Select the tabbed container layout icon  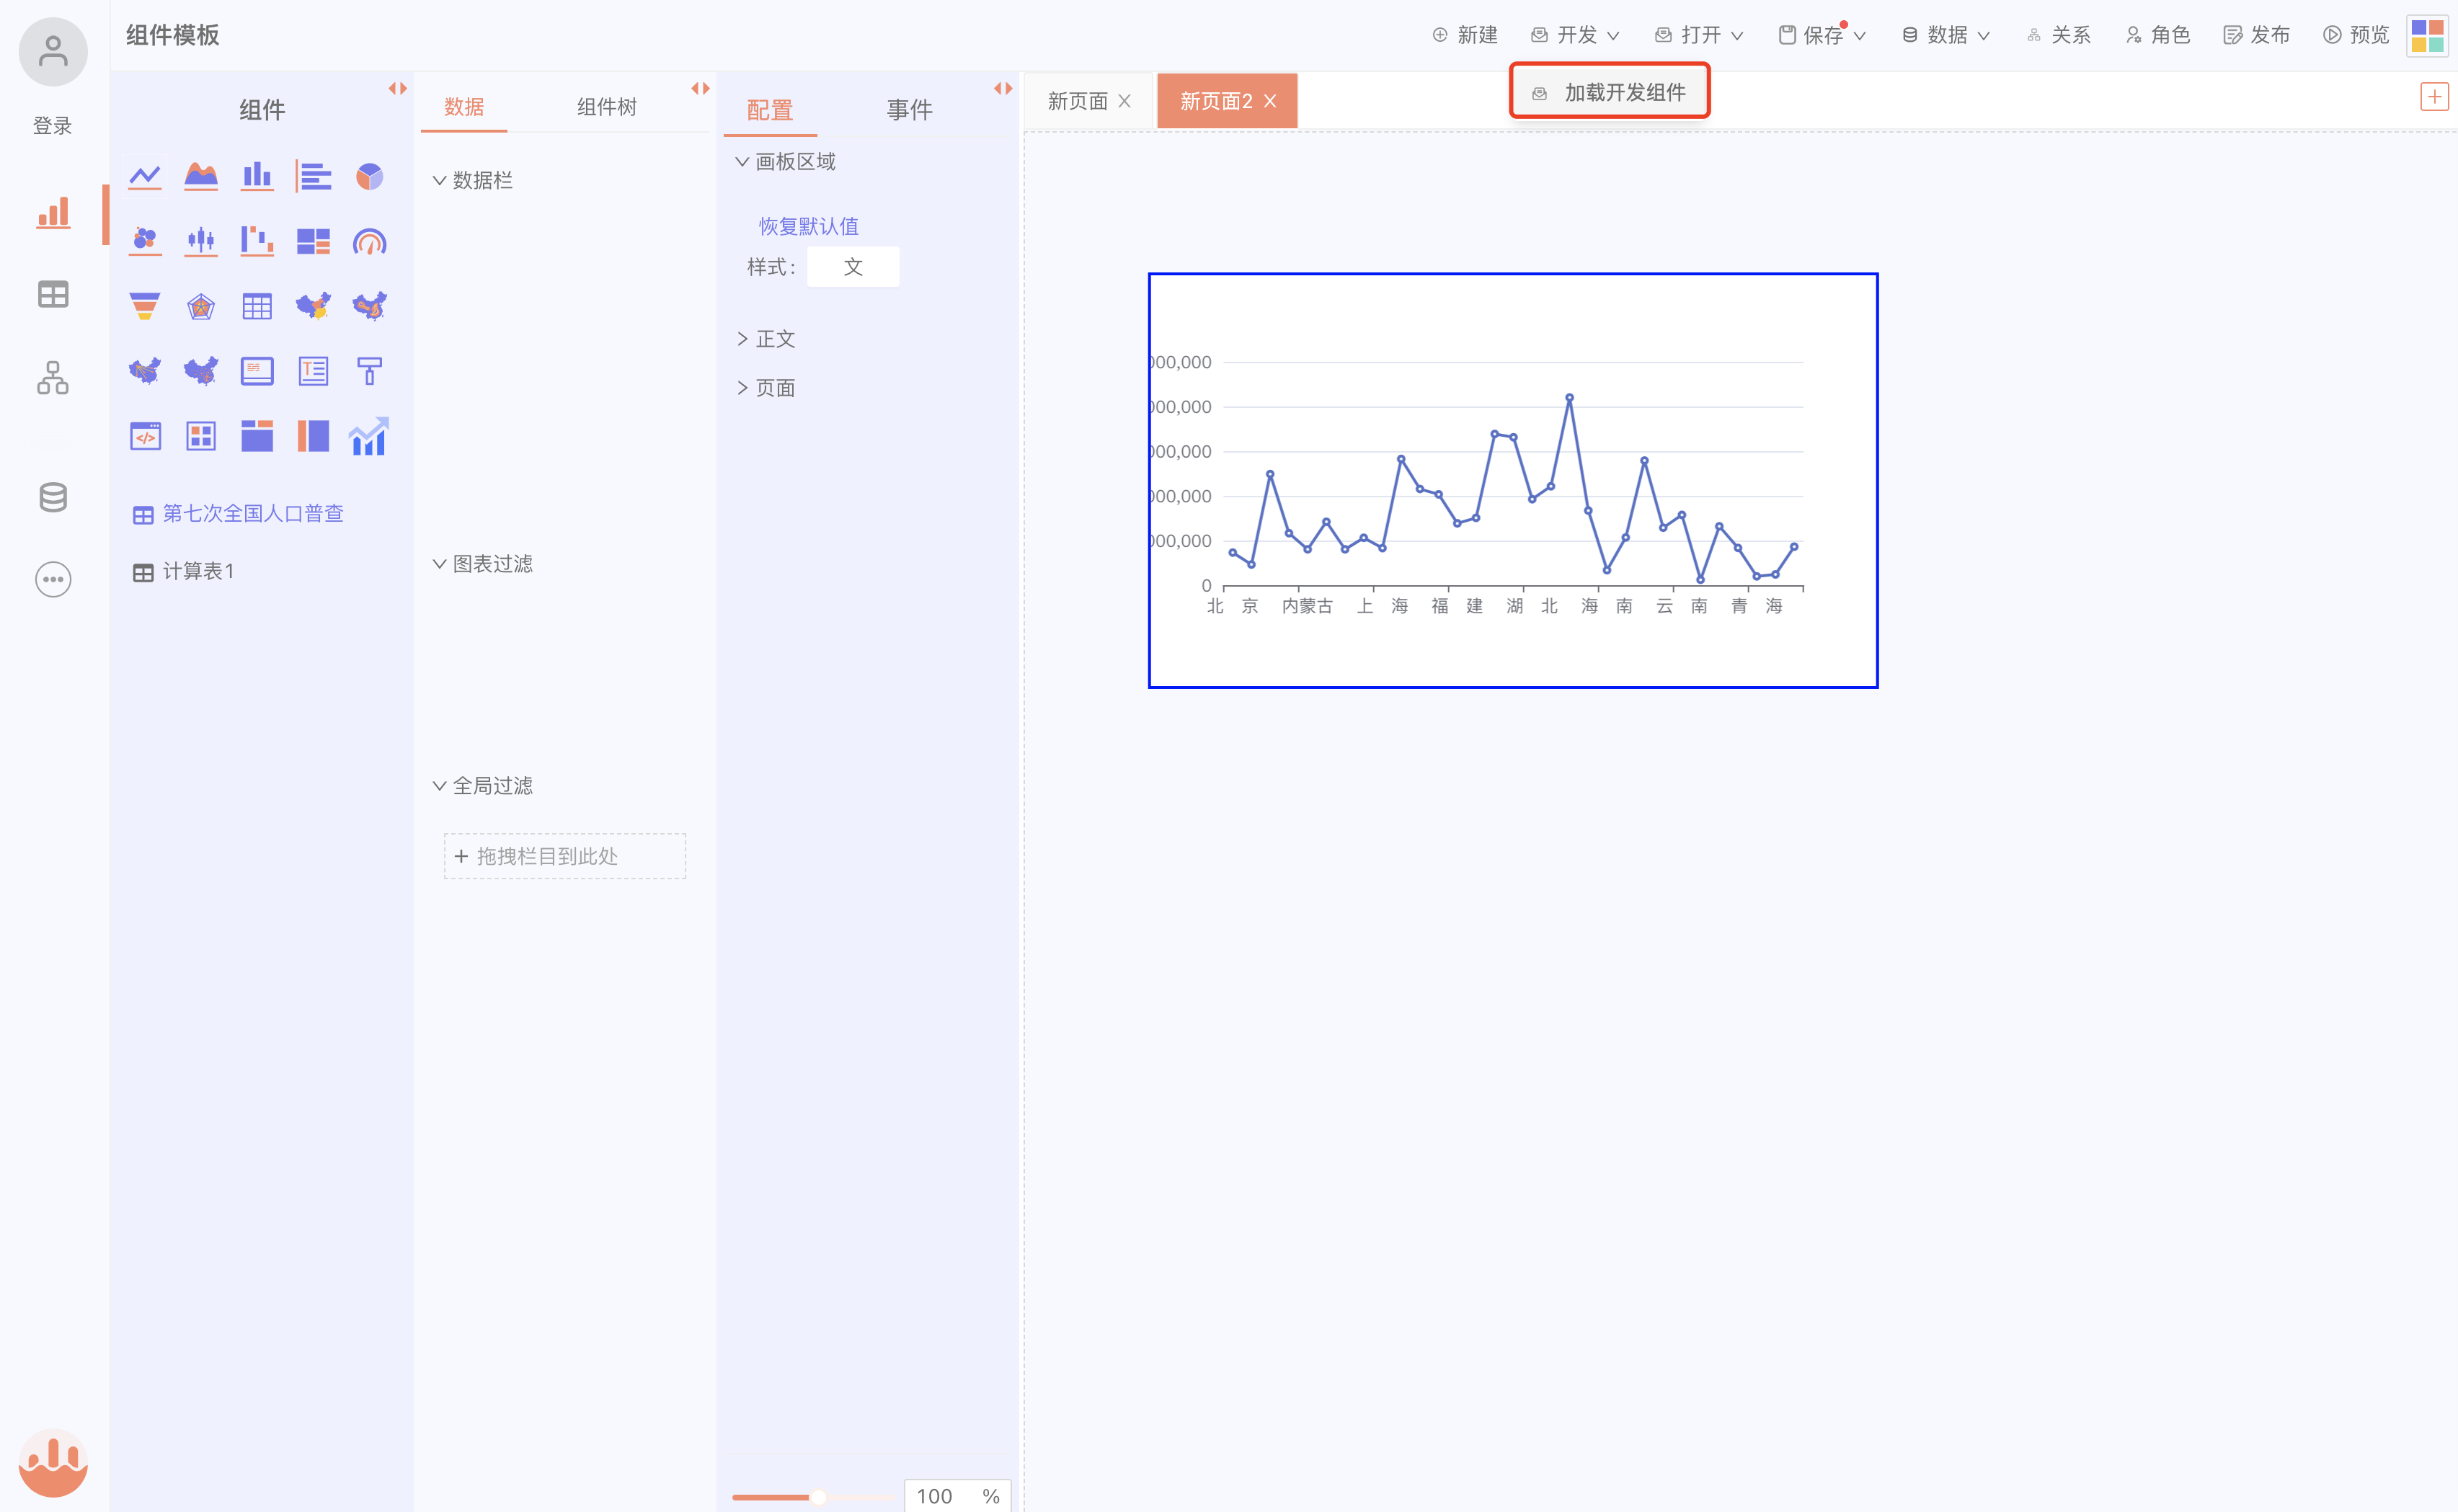(257, 436)
